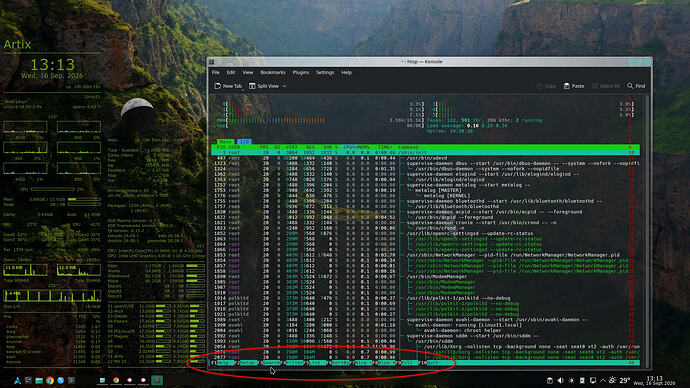
Task: Switch to second pink-icon task window
Action: coord(143,381)
